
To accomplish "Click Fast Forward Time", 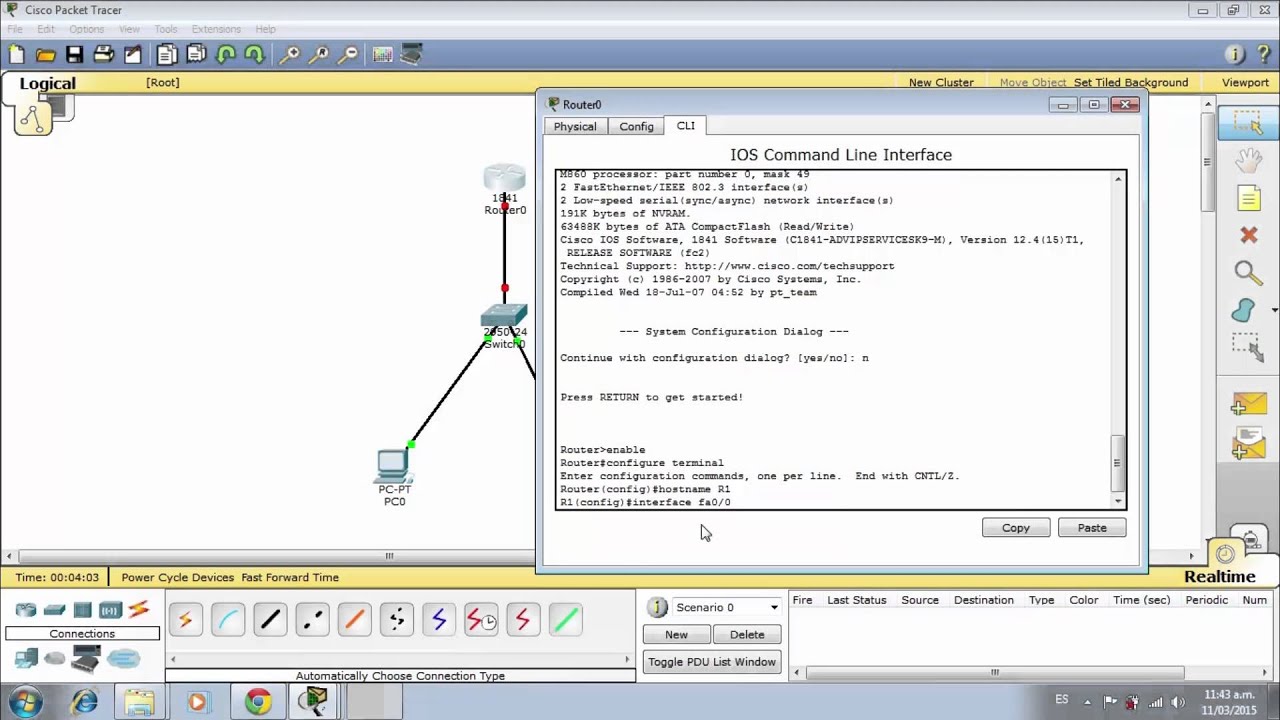I will (290, 577).
